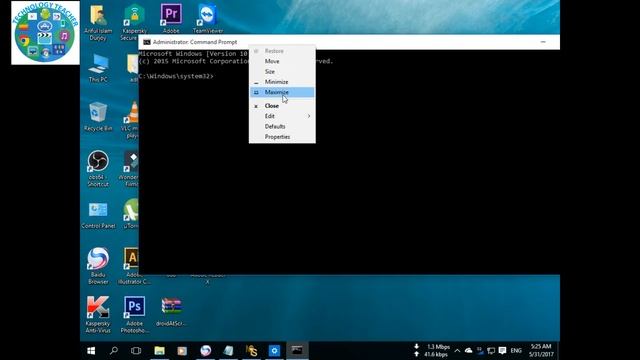The image size is (640, 360).
Task: Select the Adobe Photoshop desktop shortcut
Action: pyautogui.click(x=134, y=314)
